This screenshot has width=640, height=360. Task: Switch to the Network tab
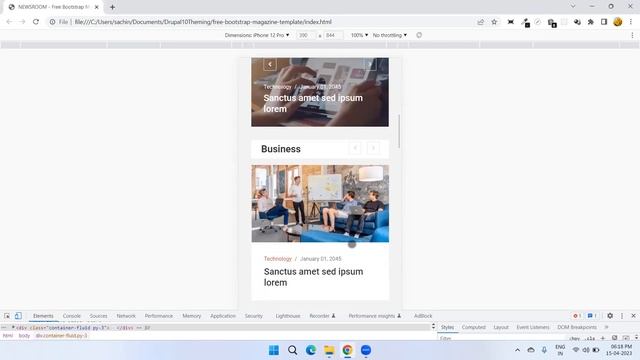tap(126, 316)
